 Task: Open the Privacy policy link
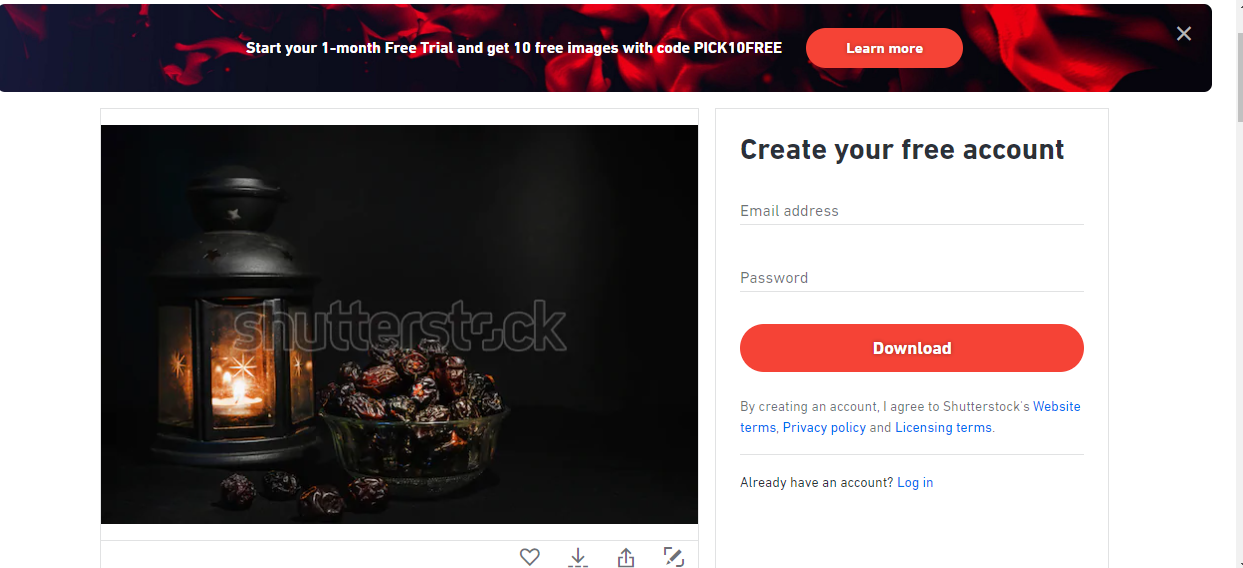point(824,427)
